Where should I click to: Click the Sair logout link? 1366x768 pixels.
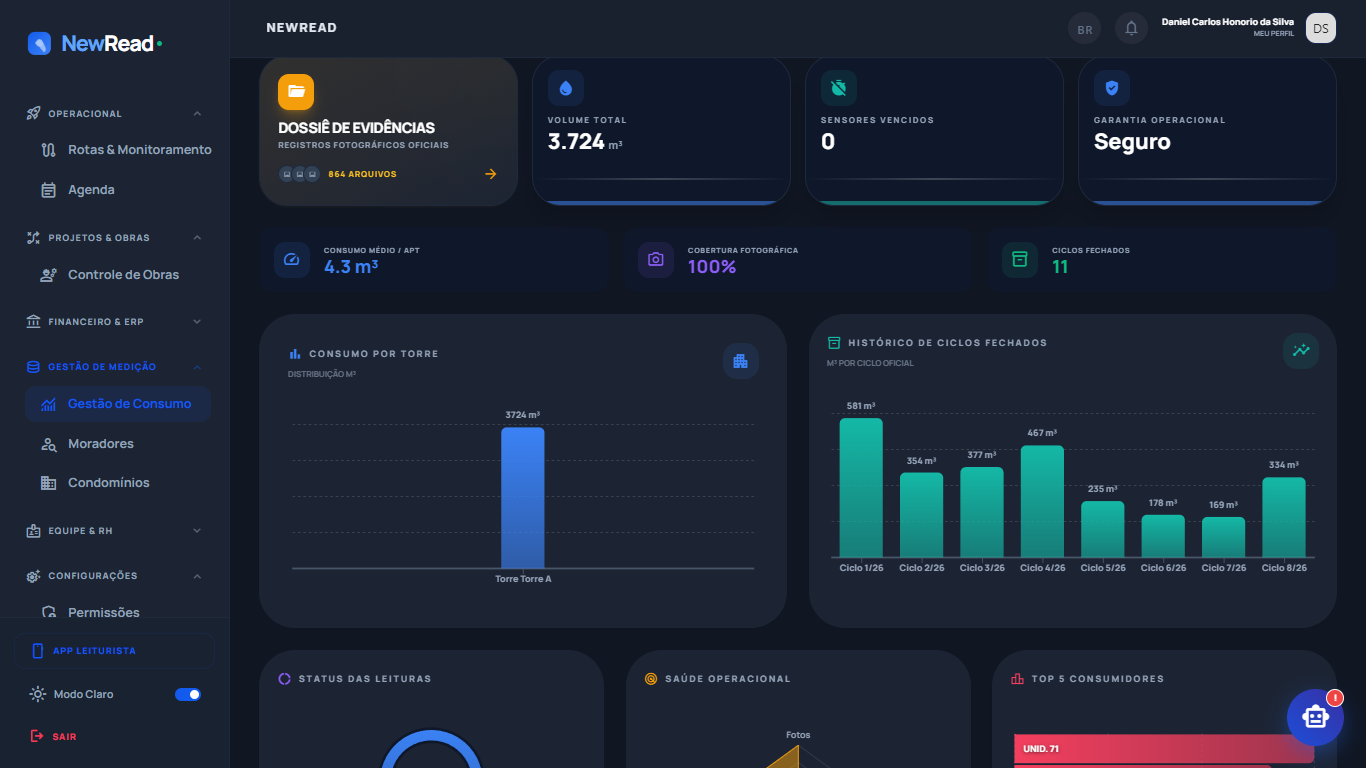tap(54, 736)
